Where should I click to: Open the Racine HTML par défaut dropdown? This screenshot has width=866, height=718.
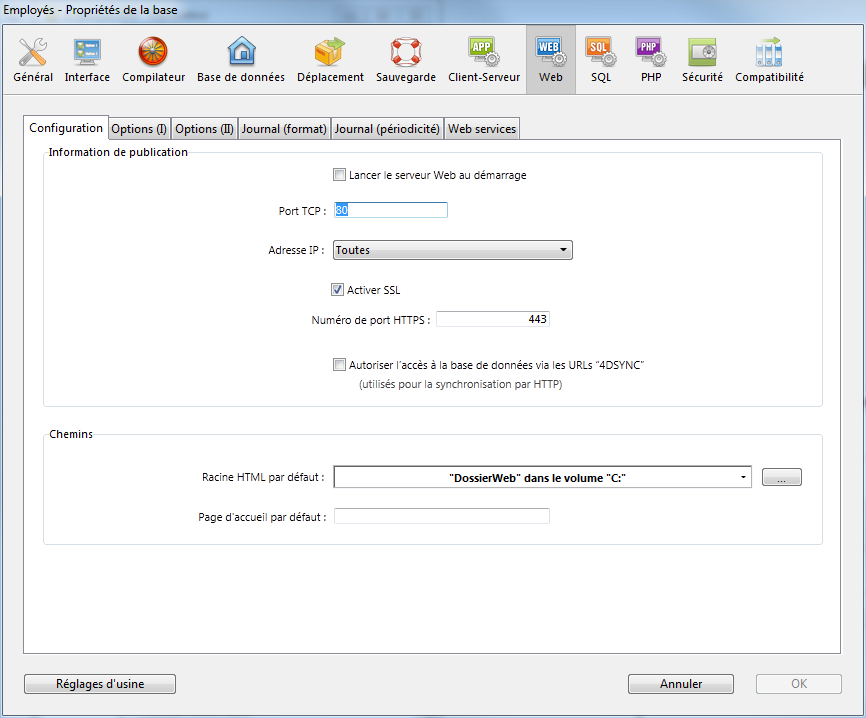pos(542,478)
